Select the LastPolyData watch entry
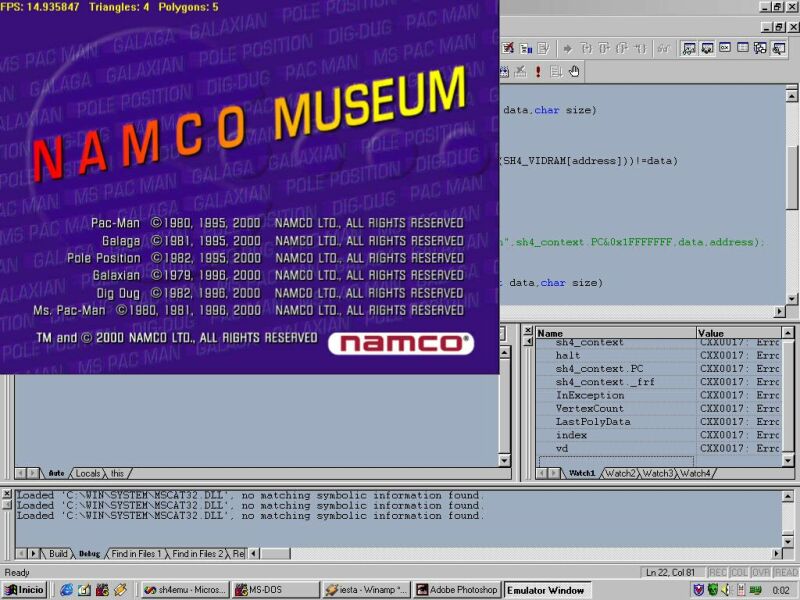 pyautogui.click(x=658, y=421)
